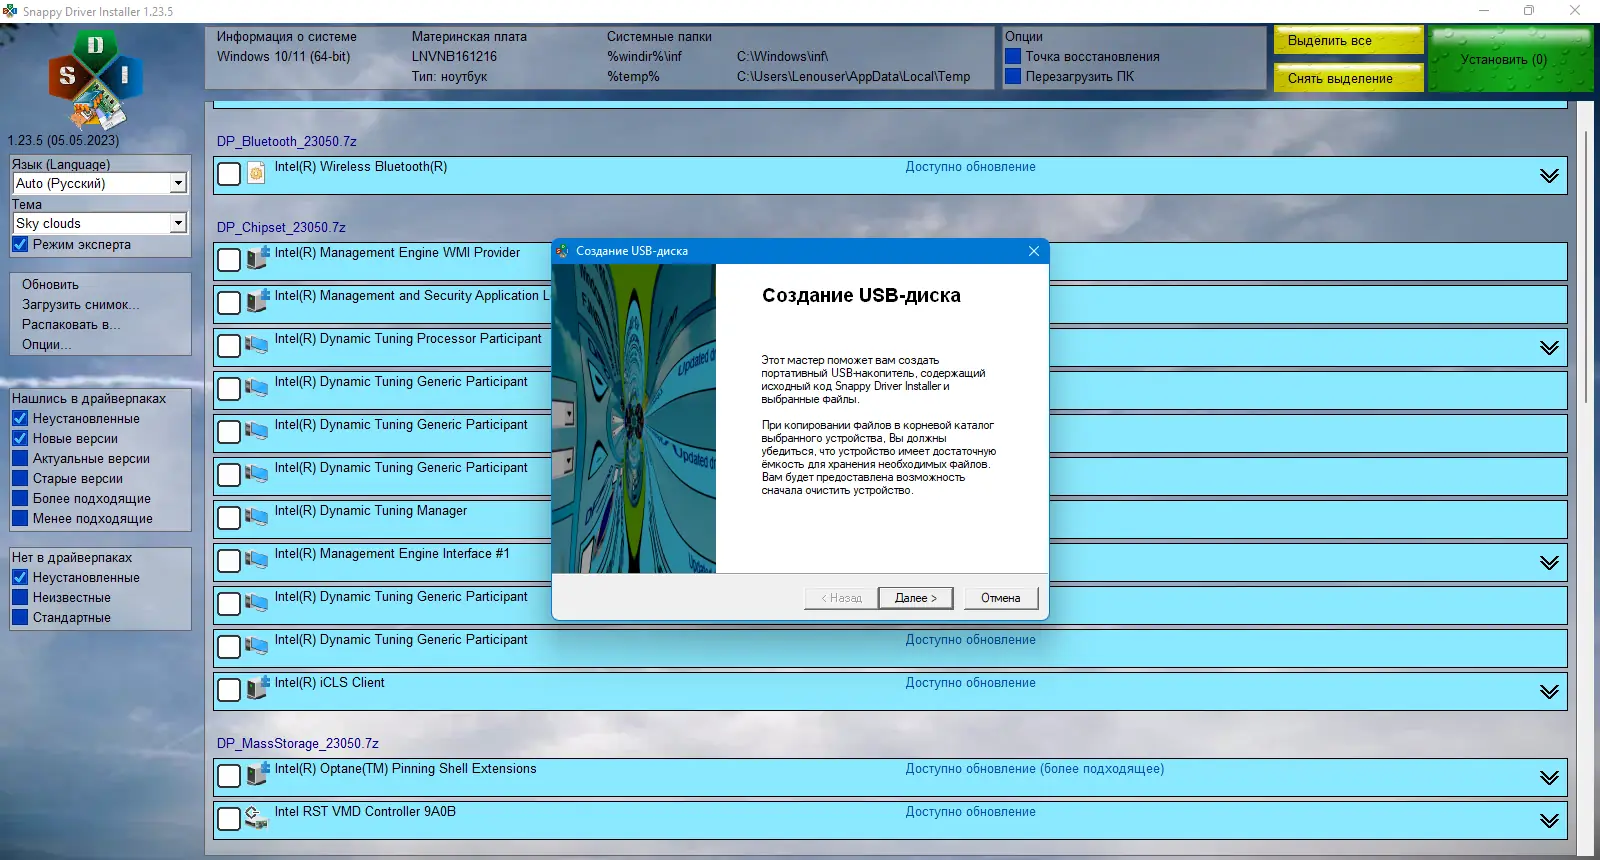Screen dimensions: 1600x860
Task: Open the DP_Chipset_23050.7z driver pack link
Action: pyautogui.click(x=281, y=228)
